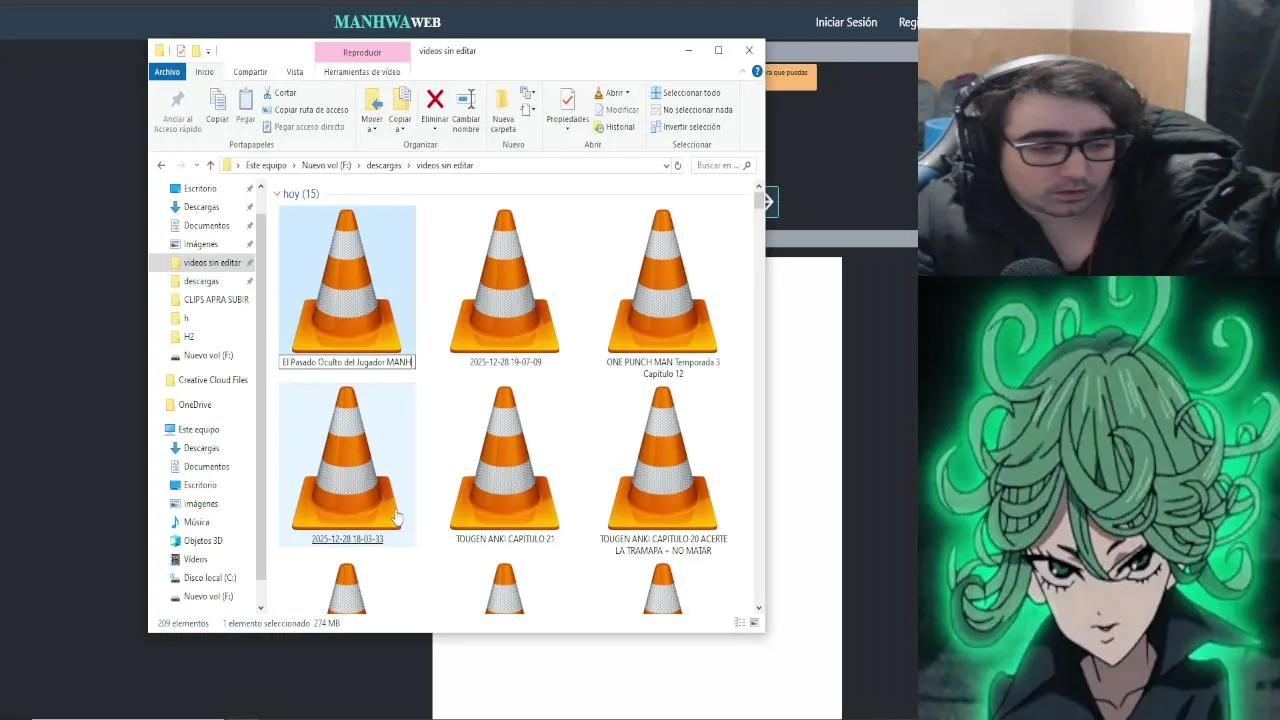Switch to the Inicio ribbon tab
This screenshot has width=1280, height=720.
pyautogui.click(x=204, y=72)
